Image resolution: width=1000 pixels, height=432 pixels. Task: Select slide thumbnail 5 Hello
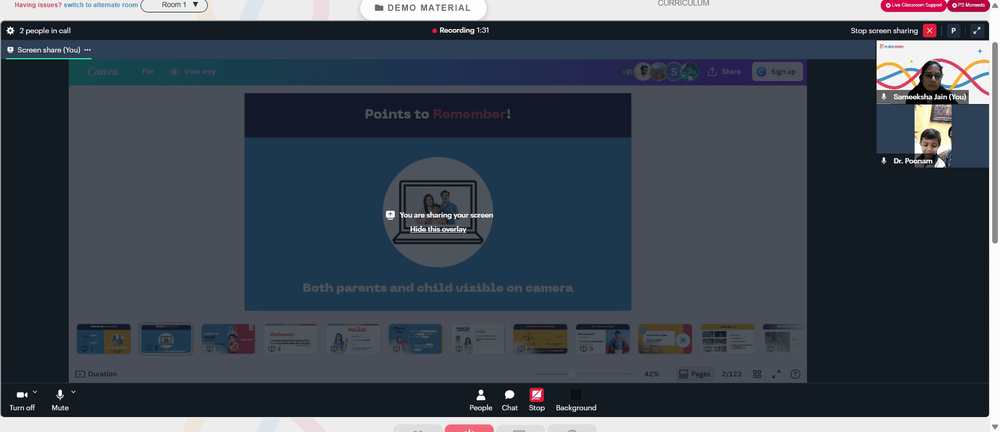coord(353,339)
